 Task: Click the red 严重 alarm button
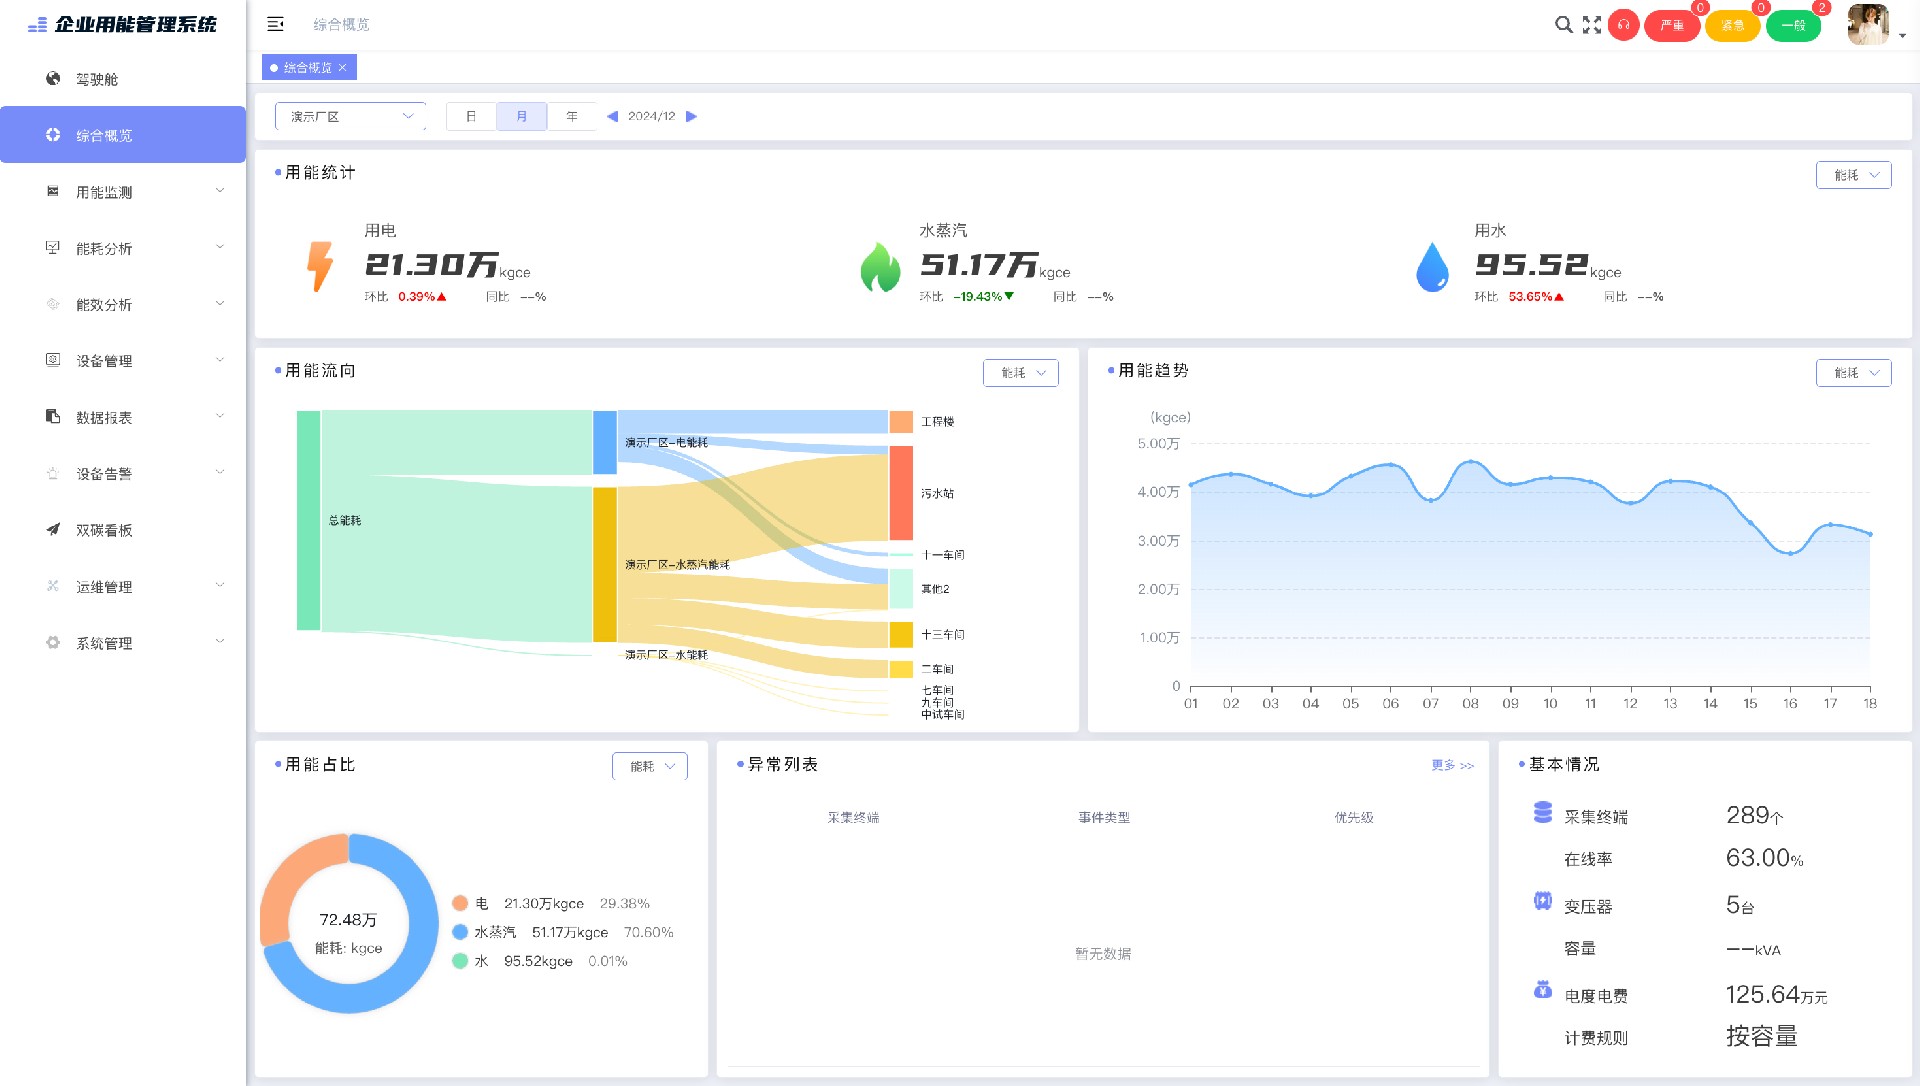1672,25
